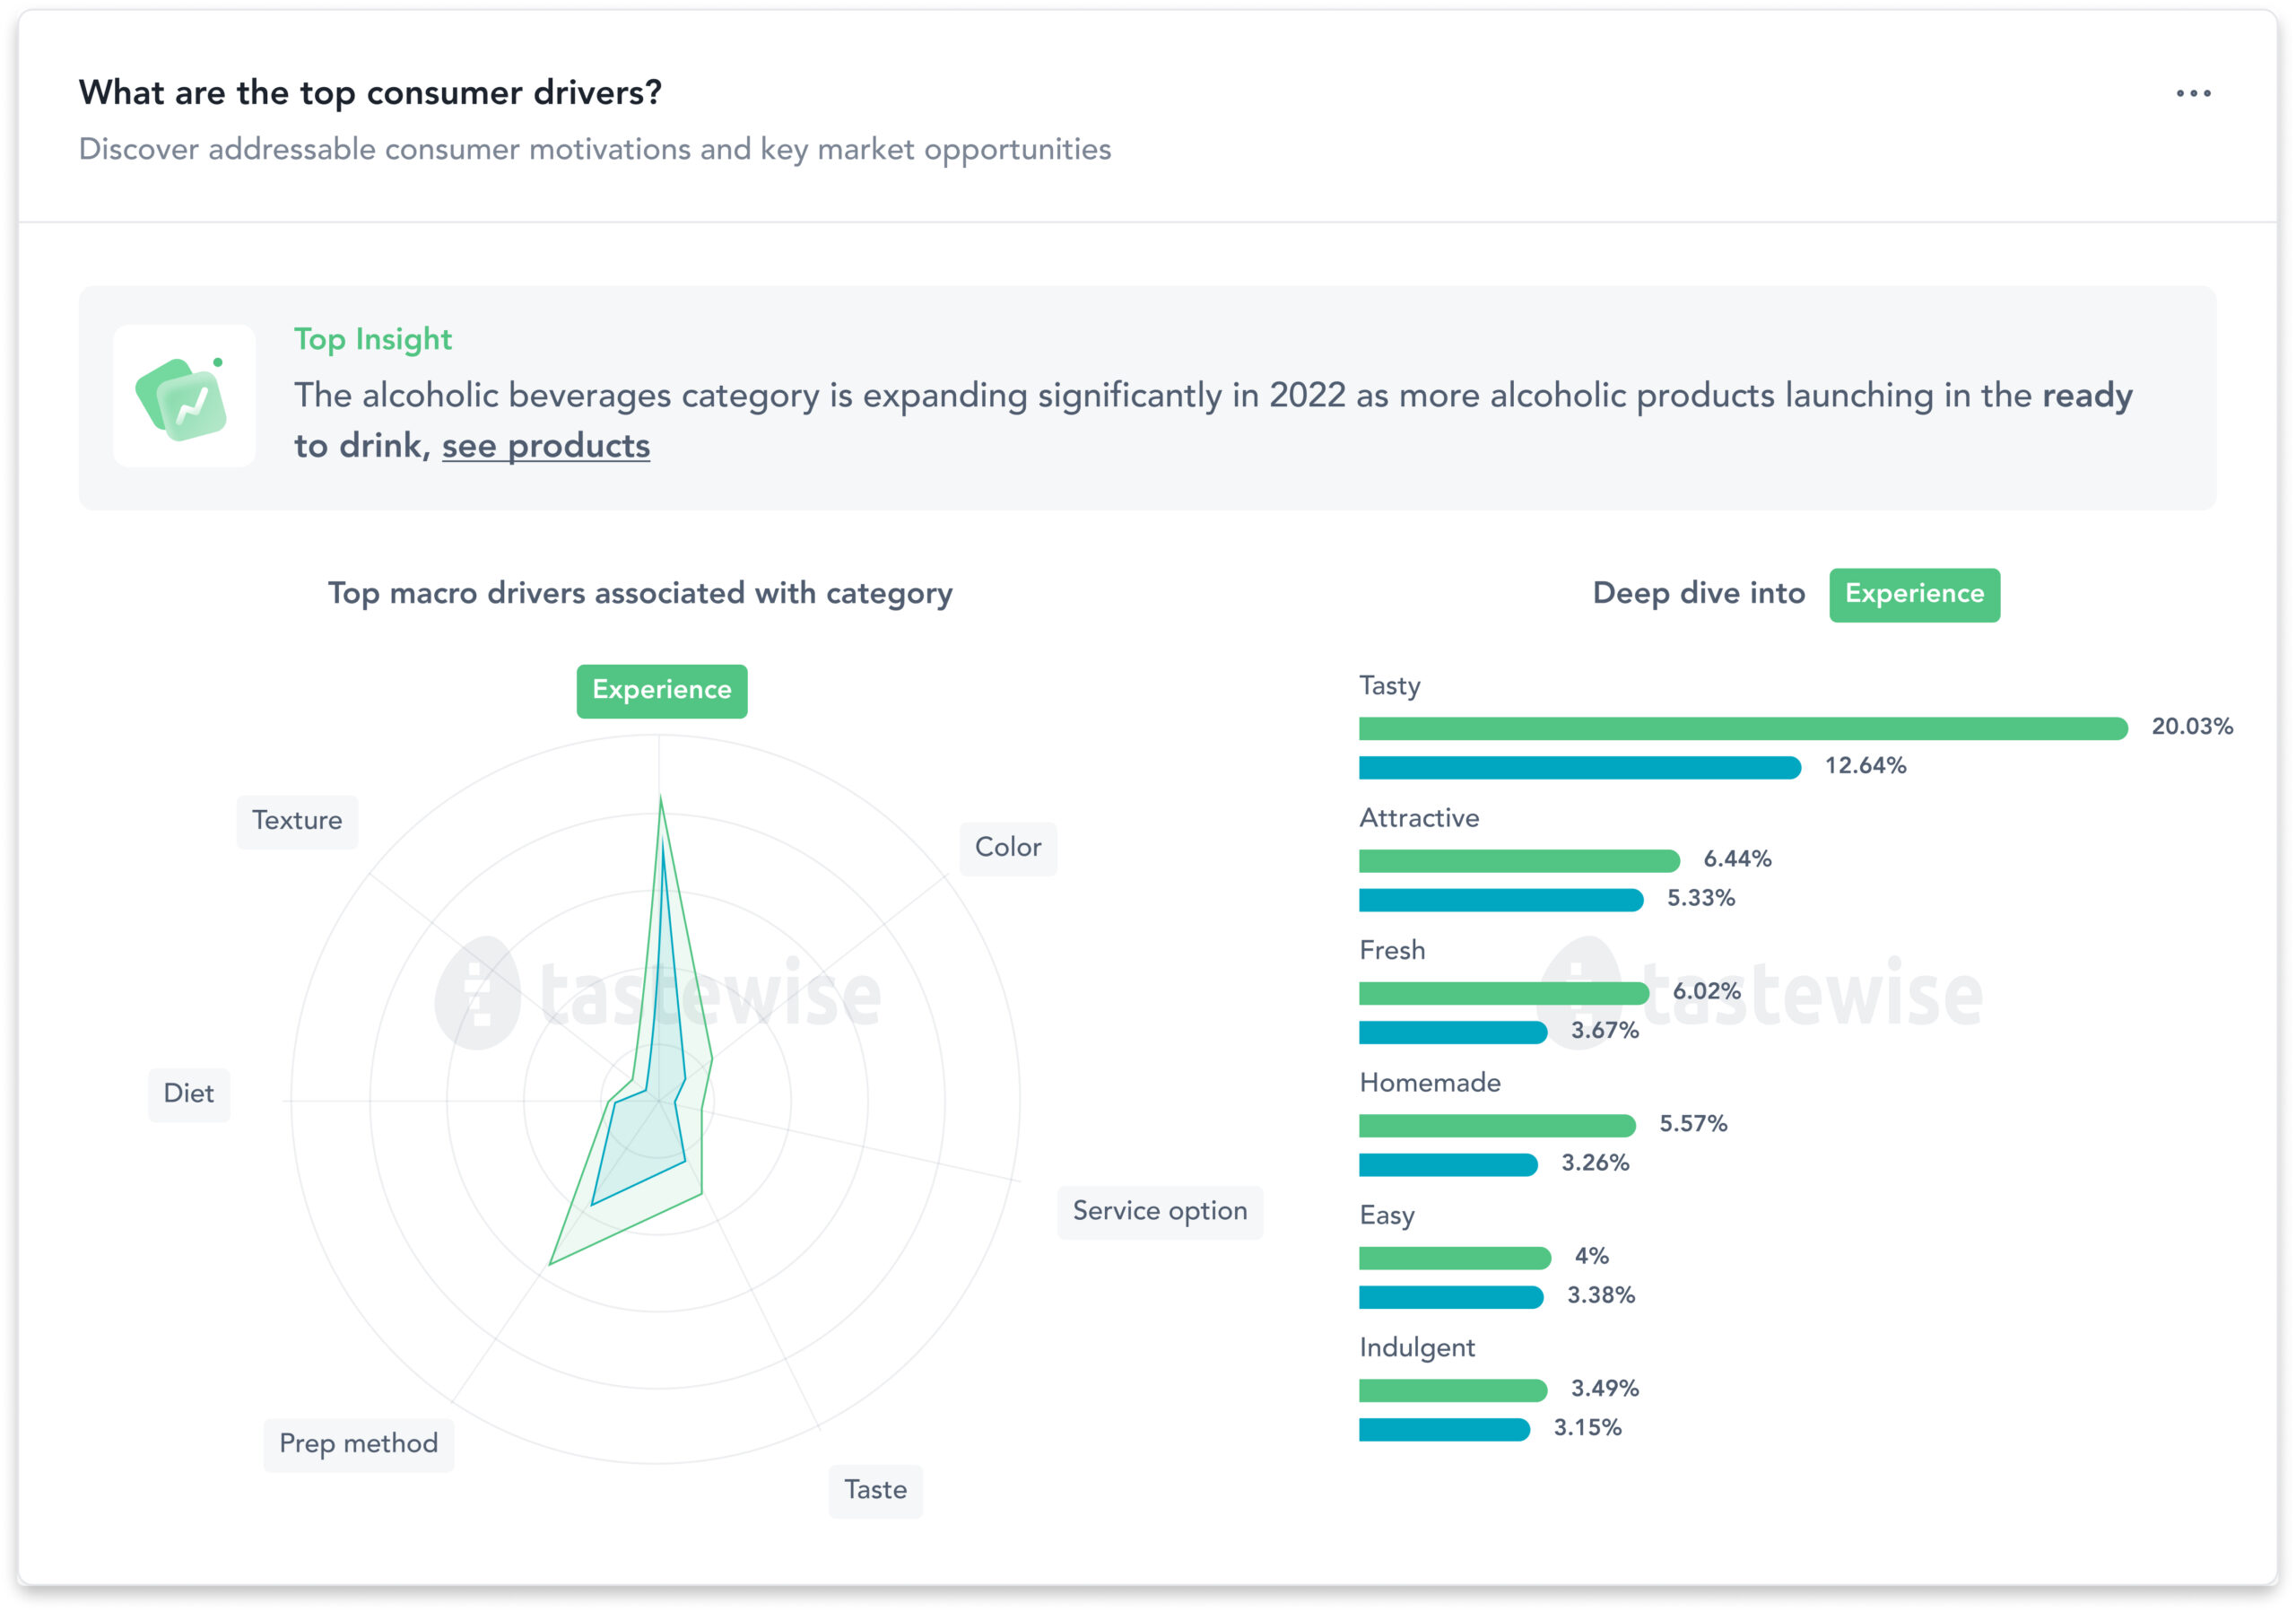Viewport: 2296px width, 1612px height.
Task: Click the Top Insight chart icon
Action: tap(184, 397)
